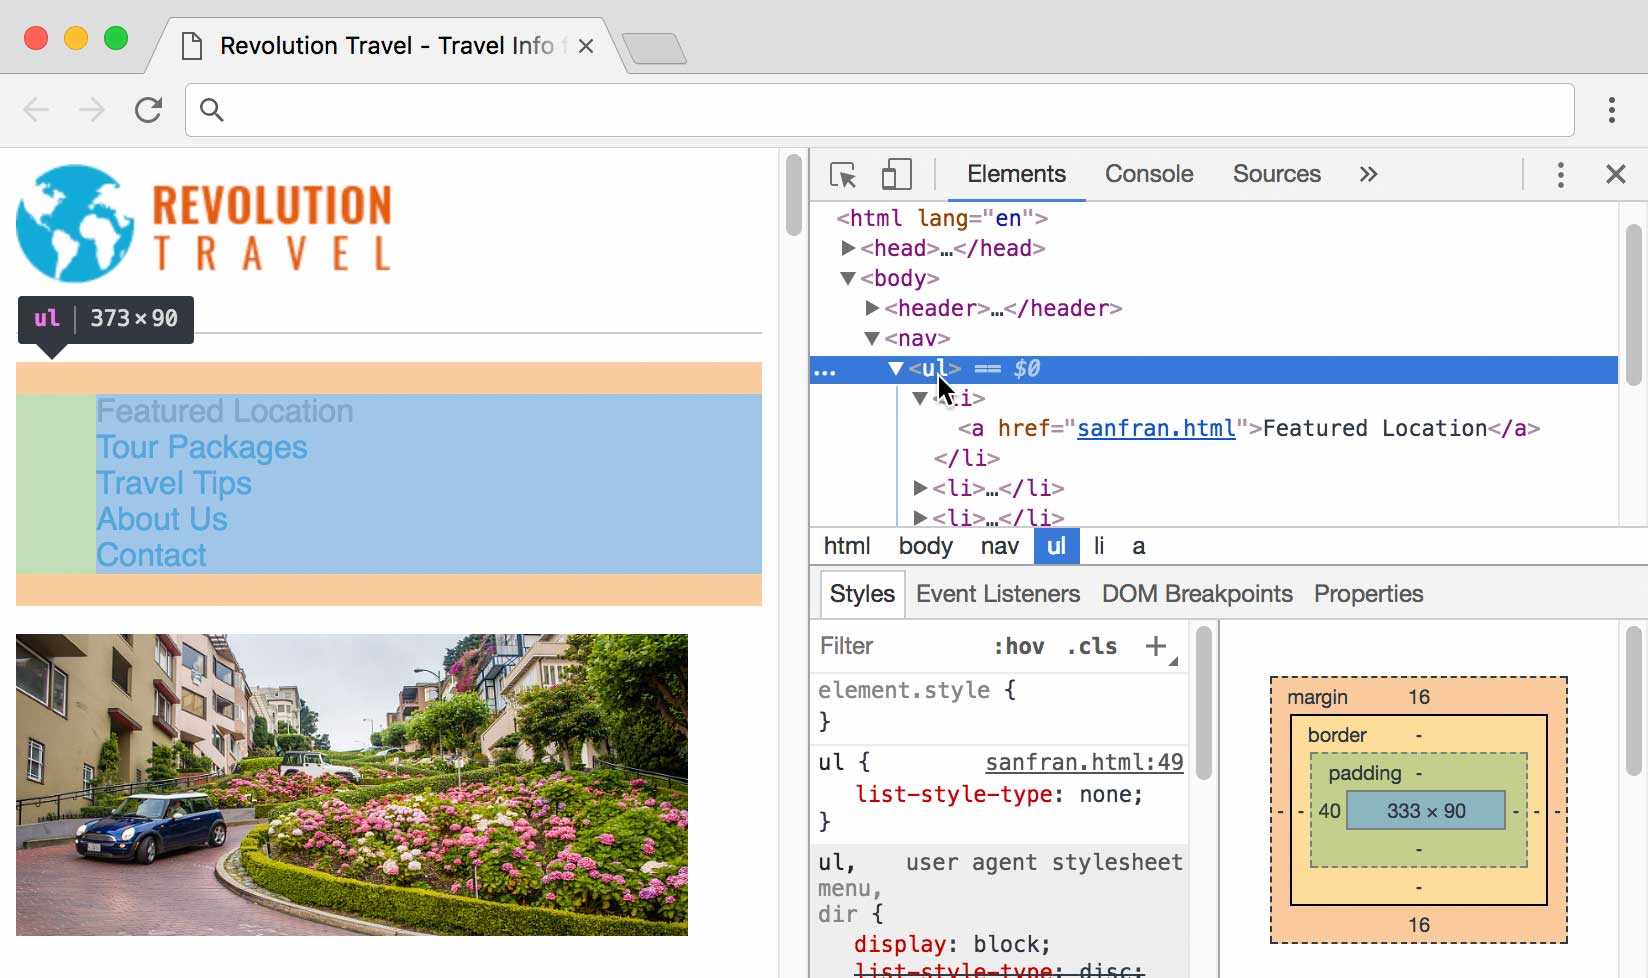Viewport: 1648px width, 978px height.
Task: Open the DevTools three-dot menu
Action: [x=1560, y=174]
